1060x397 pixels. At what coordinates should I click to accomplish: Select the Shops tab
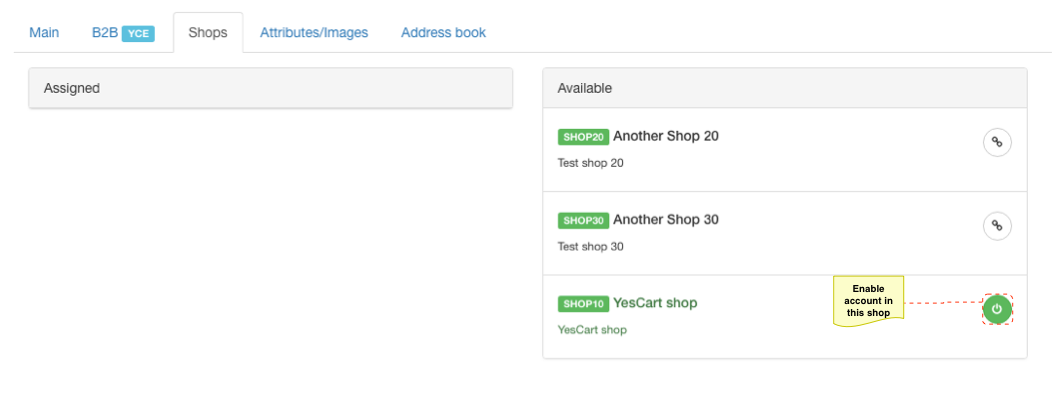pyautogui.click(x=208, y=32)
